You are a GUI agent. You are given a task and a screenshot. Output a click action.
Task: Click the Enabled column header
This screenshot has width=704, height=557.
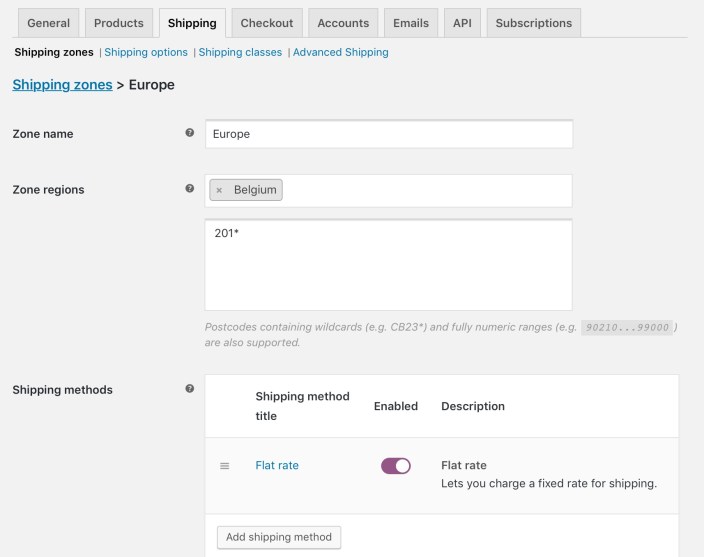(396, 406)
